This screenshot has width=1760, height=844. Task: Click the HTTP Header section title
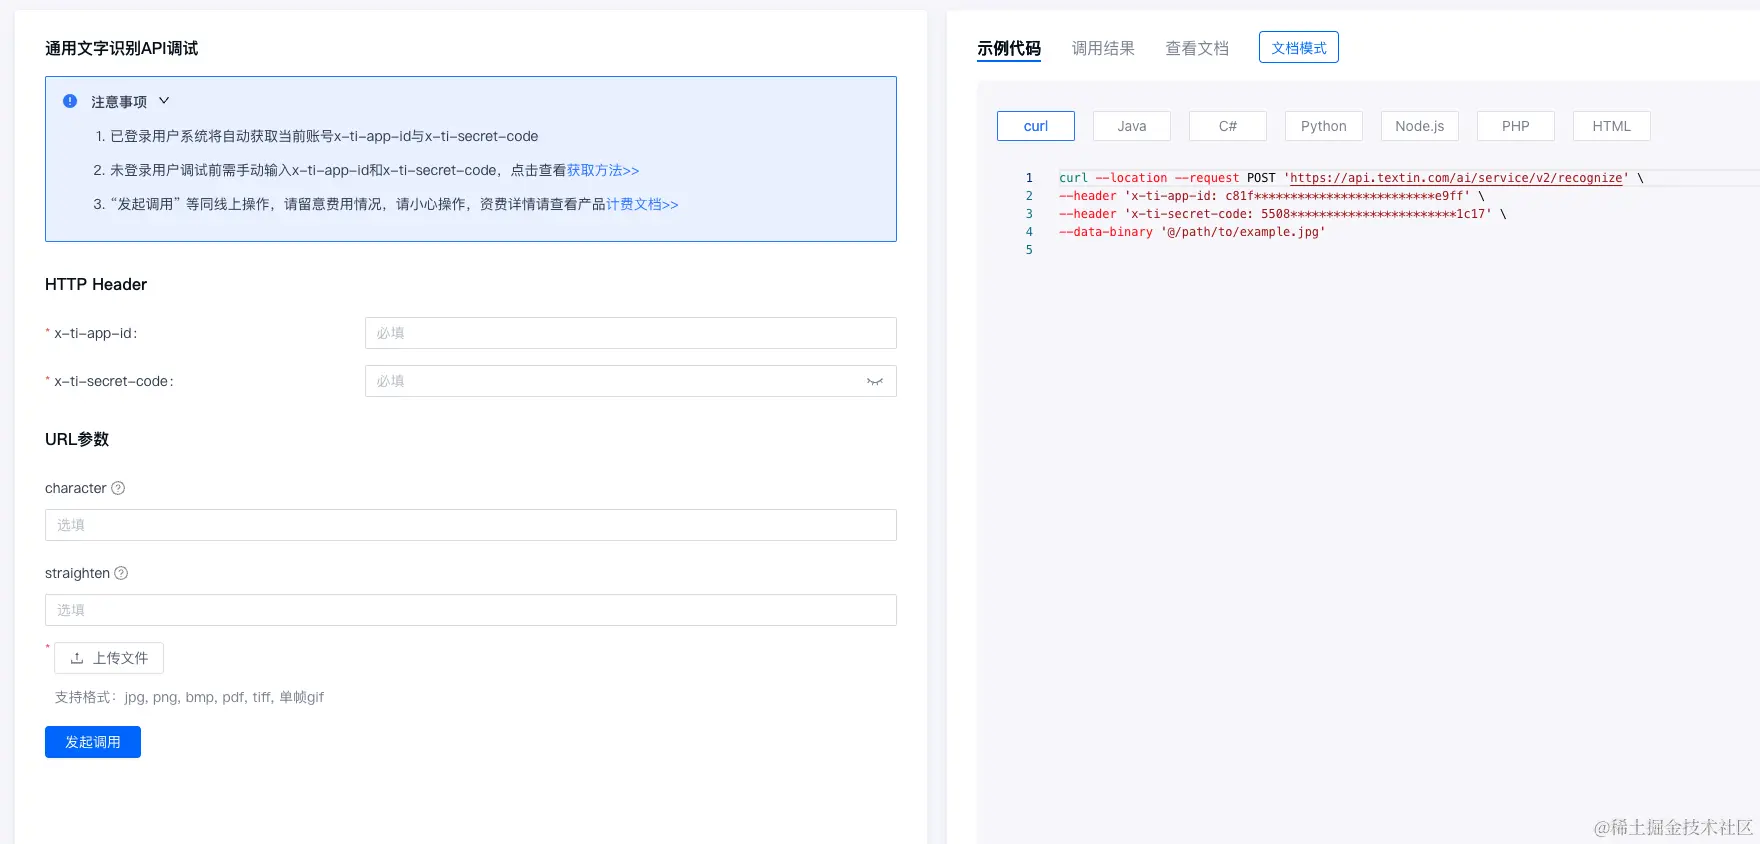click(x=96, y=284)
